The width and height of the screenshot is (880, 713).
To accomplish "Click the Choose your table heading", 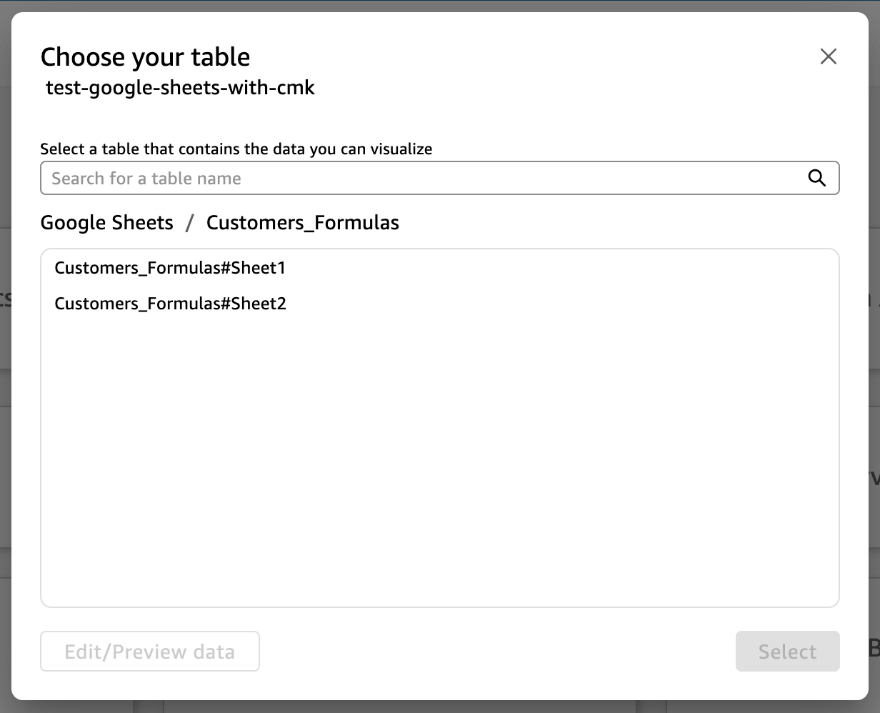I will tap(145, 57).
